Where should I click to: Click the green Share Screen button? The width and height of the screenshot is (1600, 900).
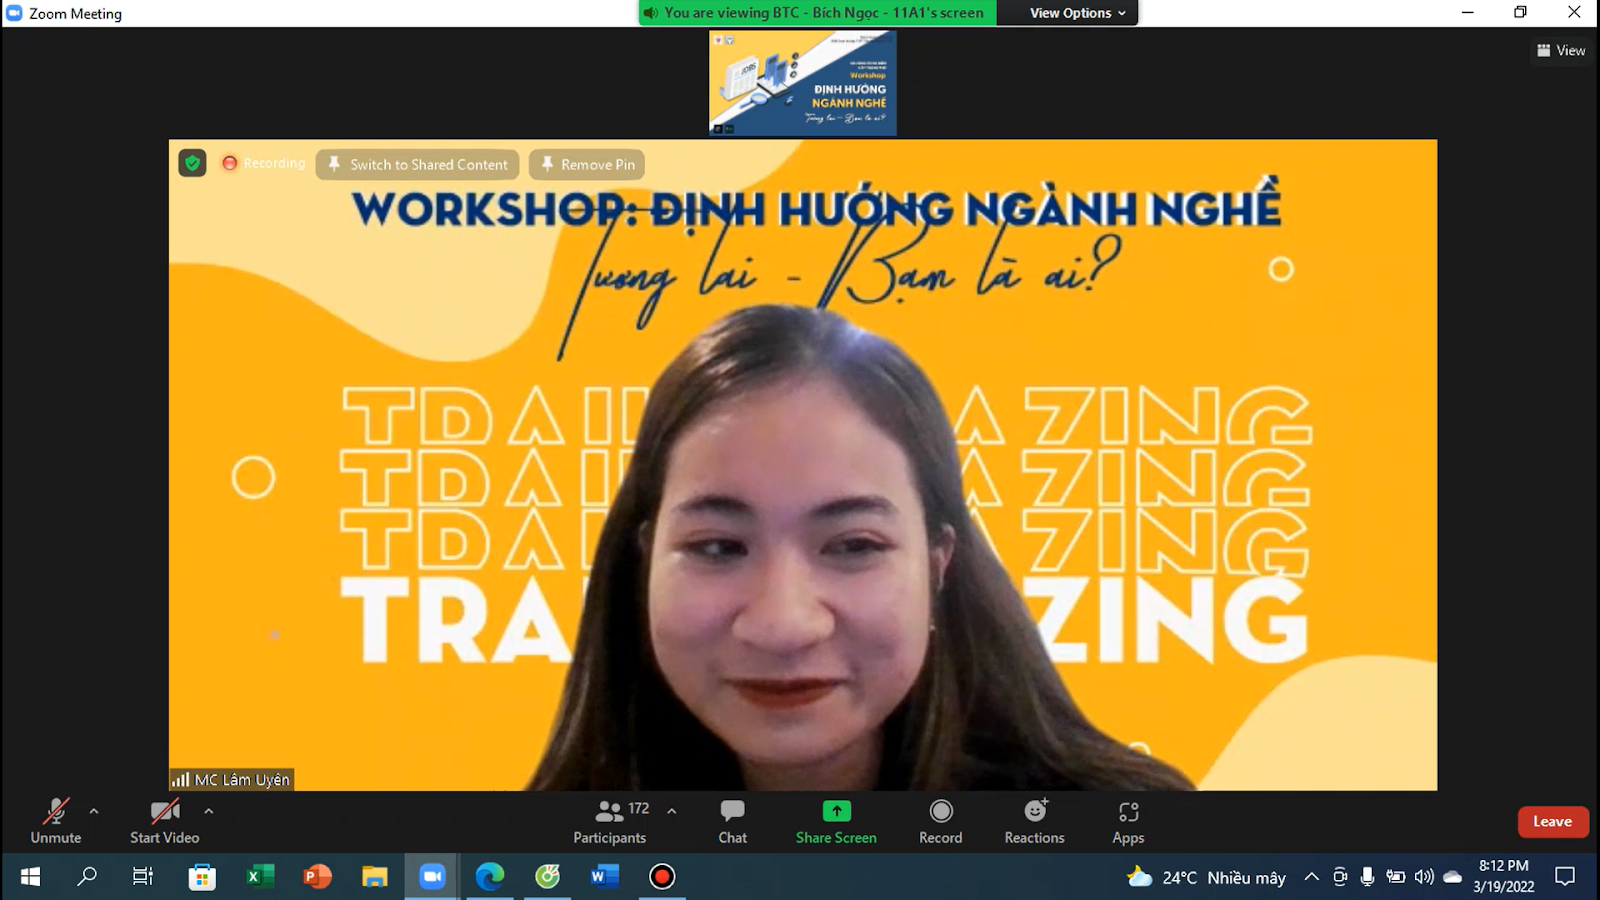(x=836, y=821)
